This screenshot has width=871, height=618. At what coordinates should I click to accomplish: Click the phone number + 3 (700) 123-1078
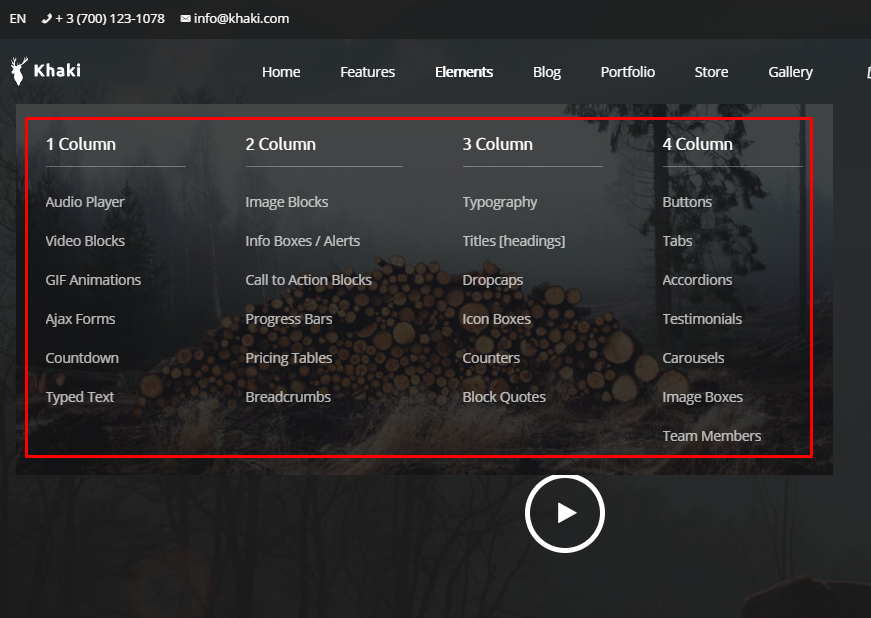[x=103, y=18]
